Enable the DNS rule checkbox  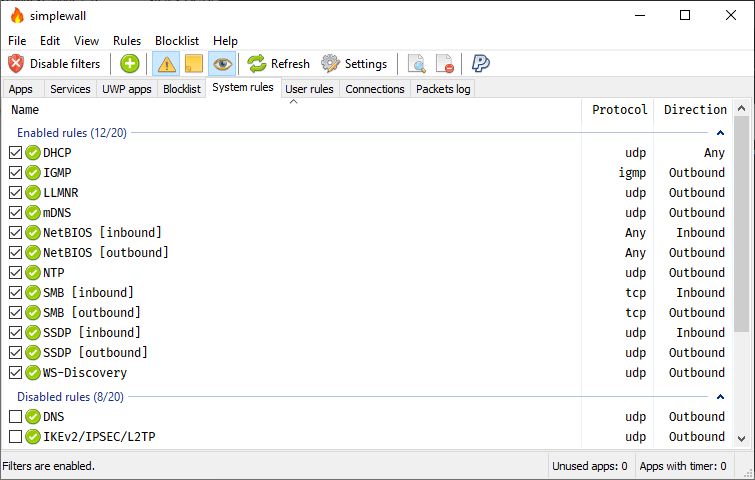[x=15, y=417]
